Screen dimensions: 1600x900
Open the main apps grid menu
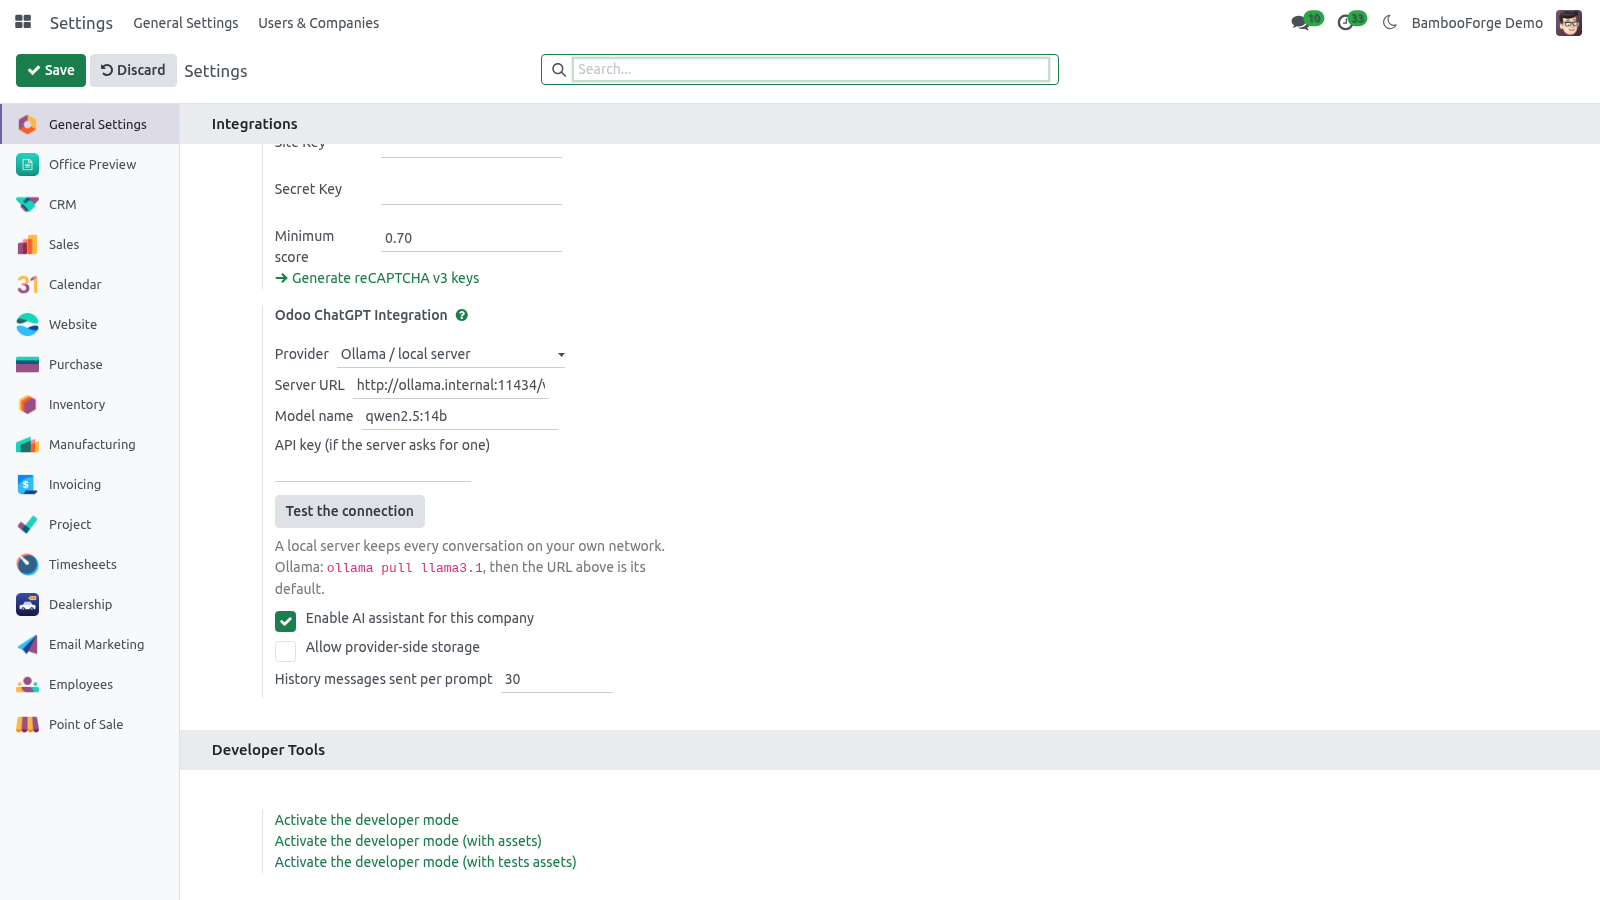[23, 22]
